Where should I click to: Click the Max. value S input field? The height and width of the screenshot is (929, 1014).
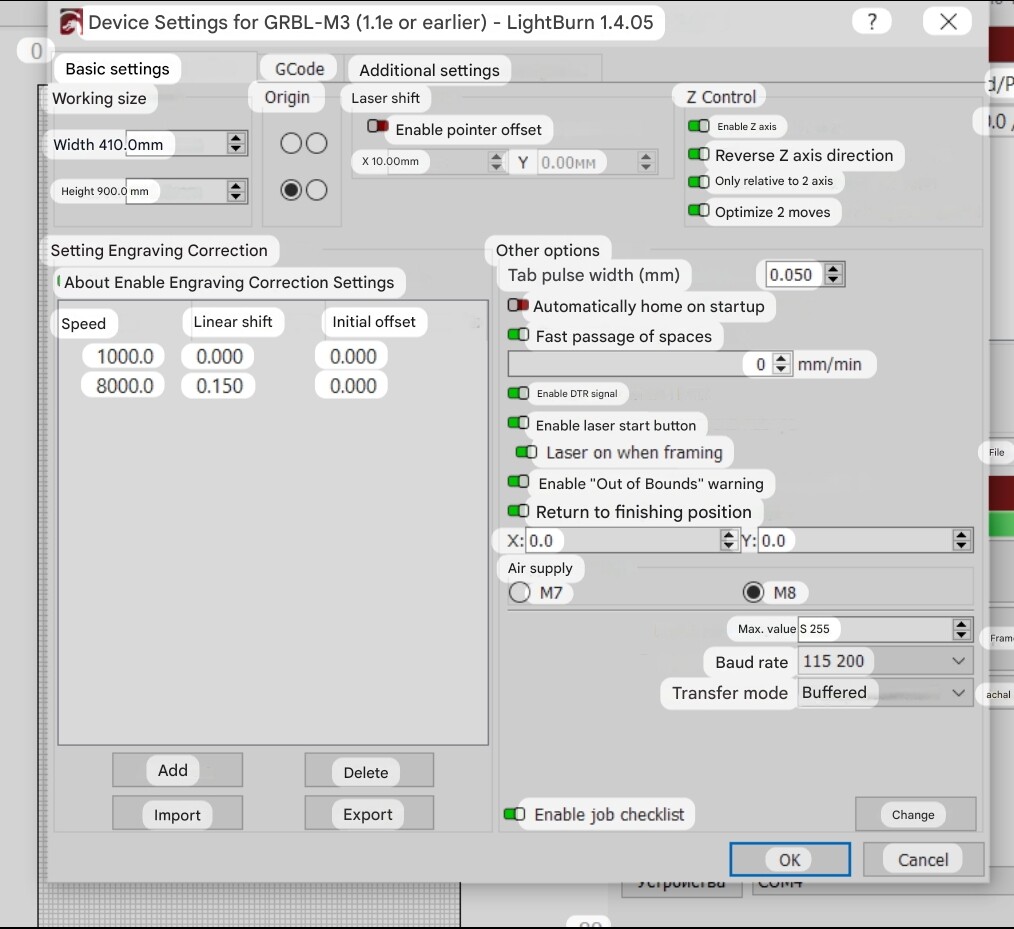(x=875, y=629)
